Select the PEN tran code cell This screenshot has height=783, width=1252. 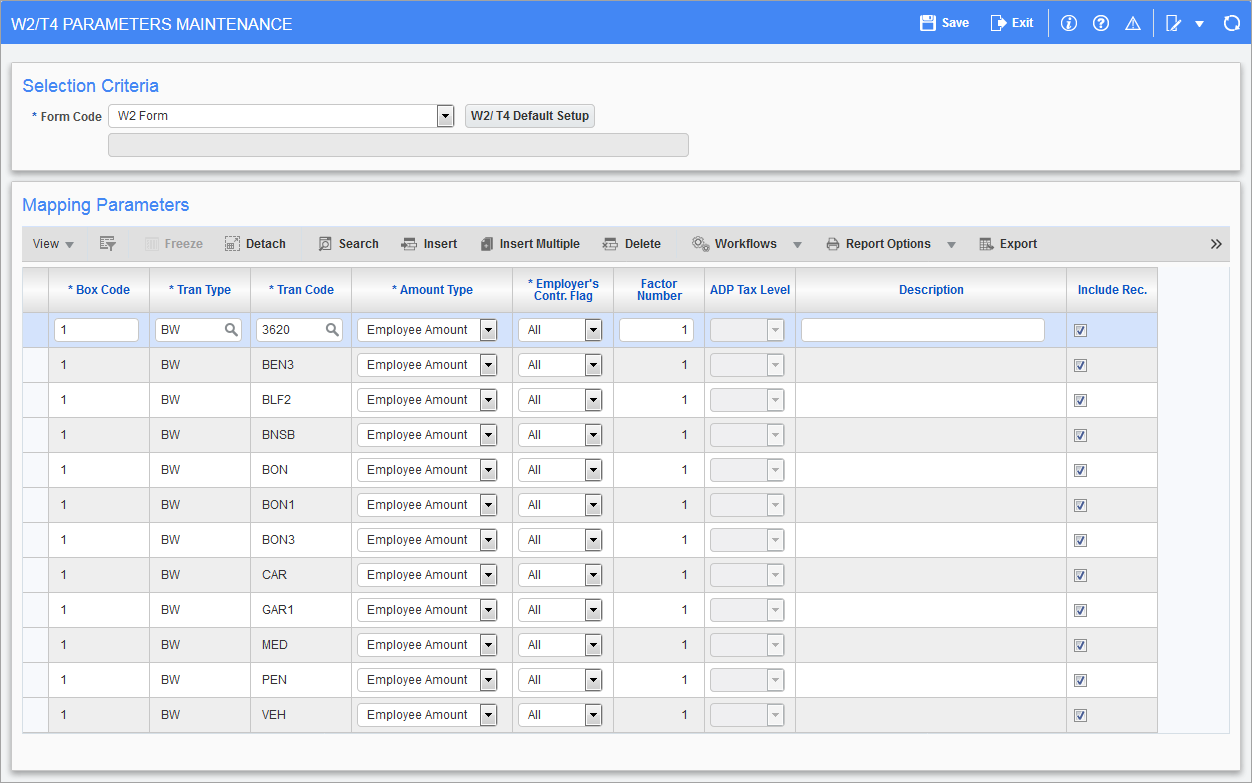301,680
